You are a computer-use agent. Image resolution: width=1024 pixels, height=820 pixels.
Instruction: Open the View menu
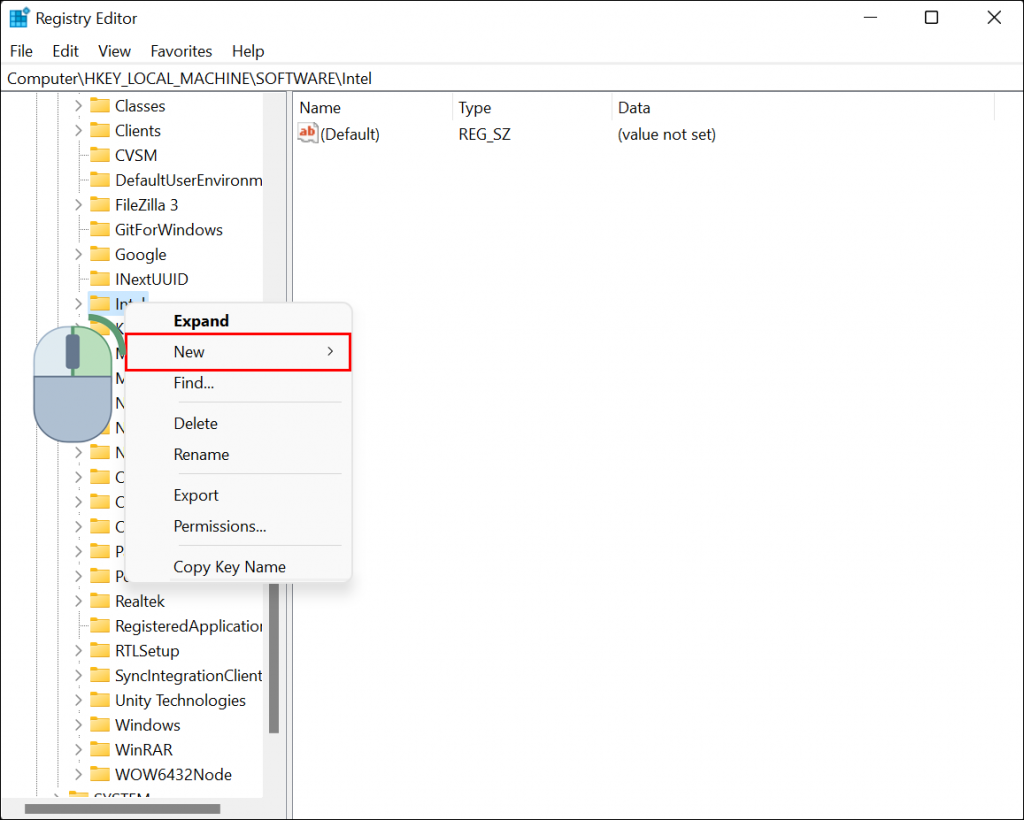[113, 51]
